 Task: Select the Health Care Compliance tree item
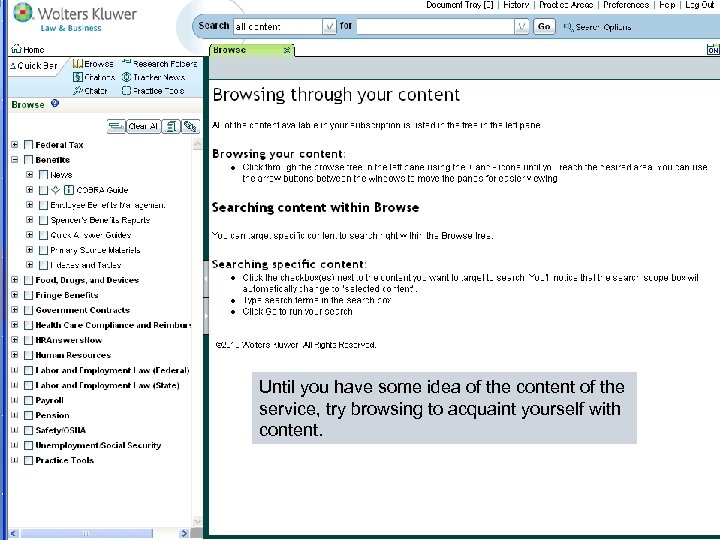[x=113, y=325]
